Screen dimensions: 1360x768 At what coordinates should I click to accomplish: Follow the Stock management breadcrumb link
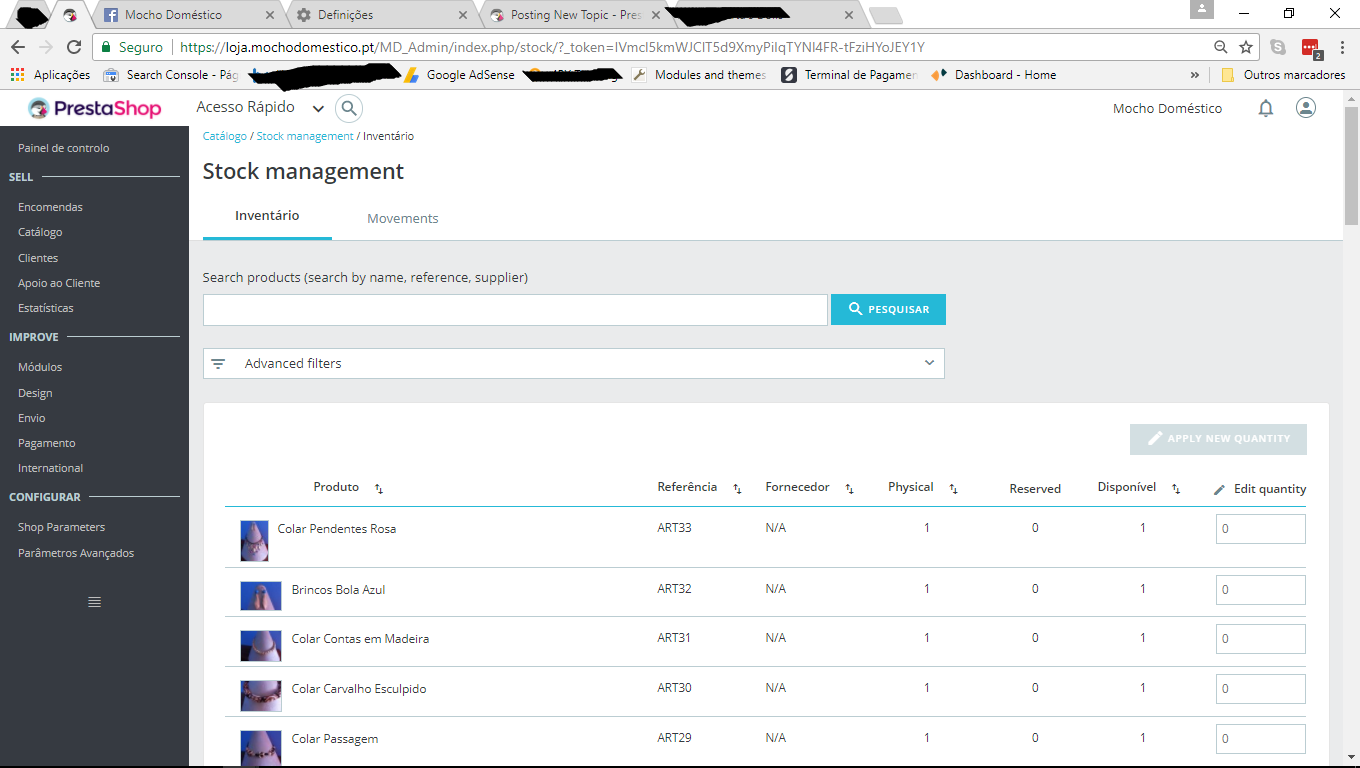(x=305, y=136)
